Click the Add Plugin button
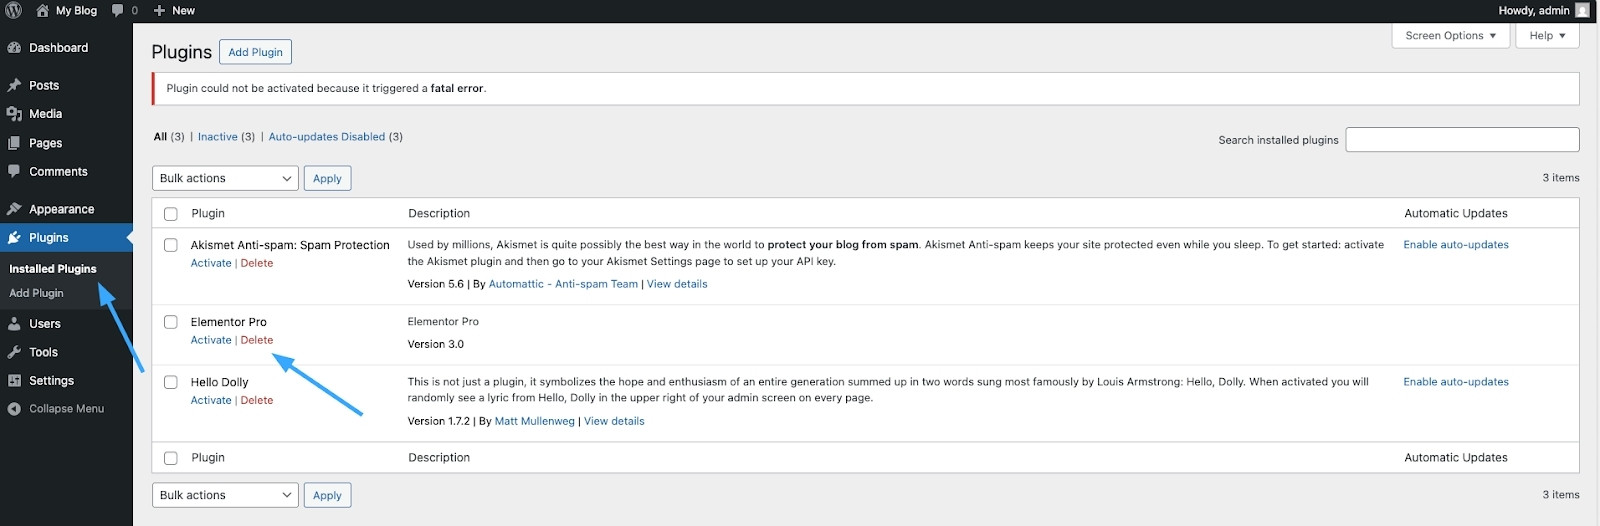Screen dimensions: 1600x526 pos(255,52)
